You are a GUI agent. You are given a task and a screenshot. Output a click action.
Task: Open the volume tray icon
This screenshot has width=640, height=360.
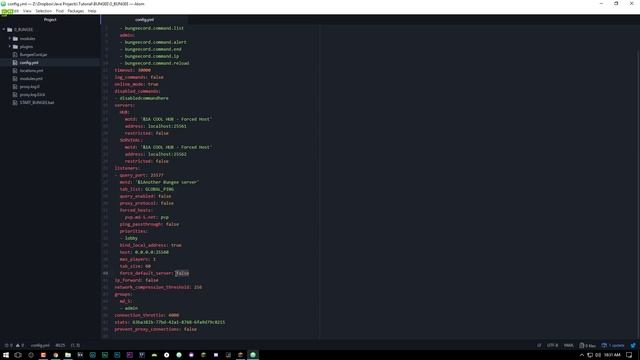tap(598, 355)
